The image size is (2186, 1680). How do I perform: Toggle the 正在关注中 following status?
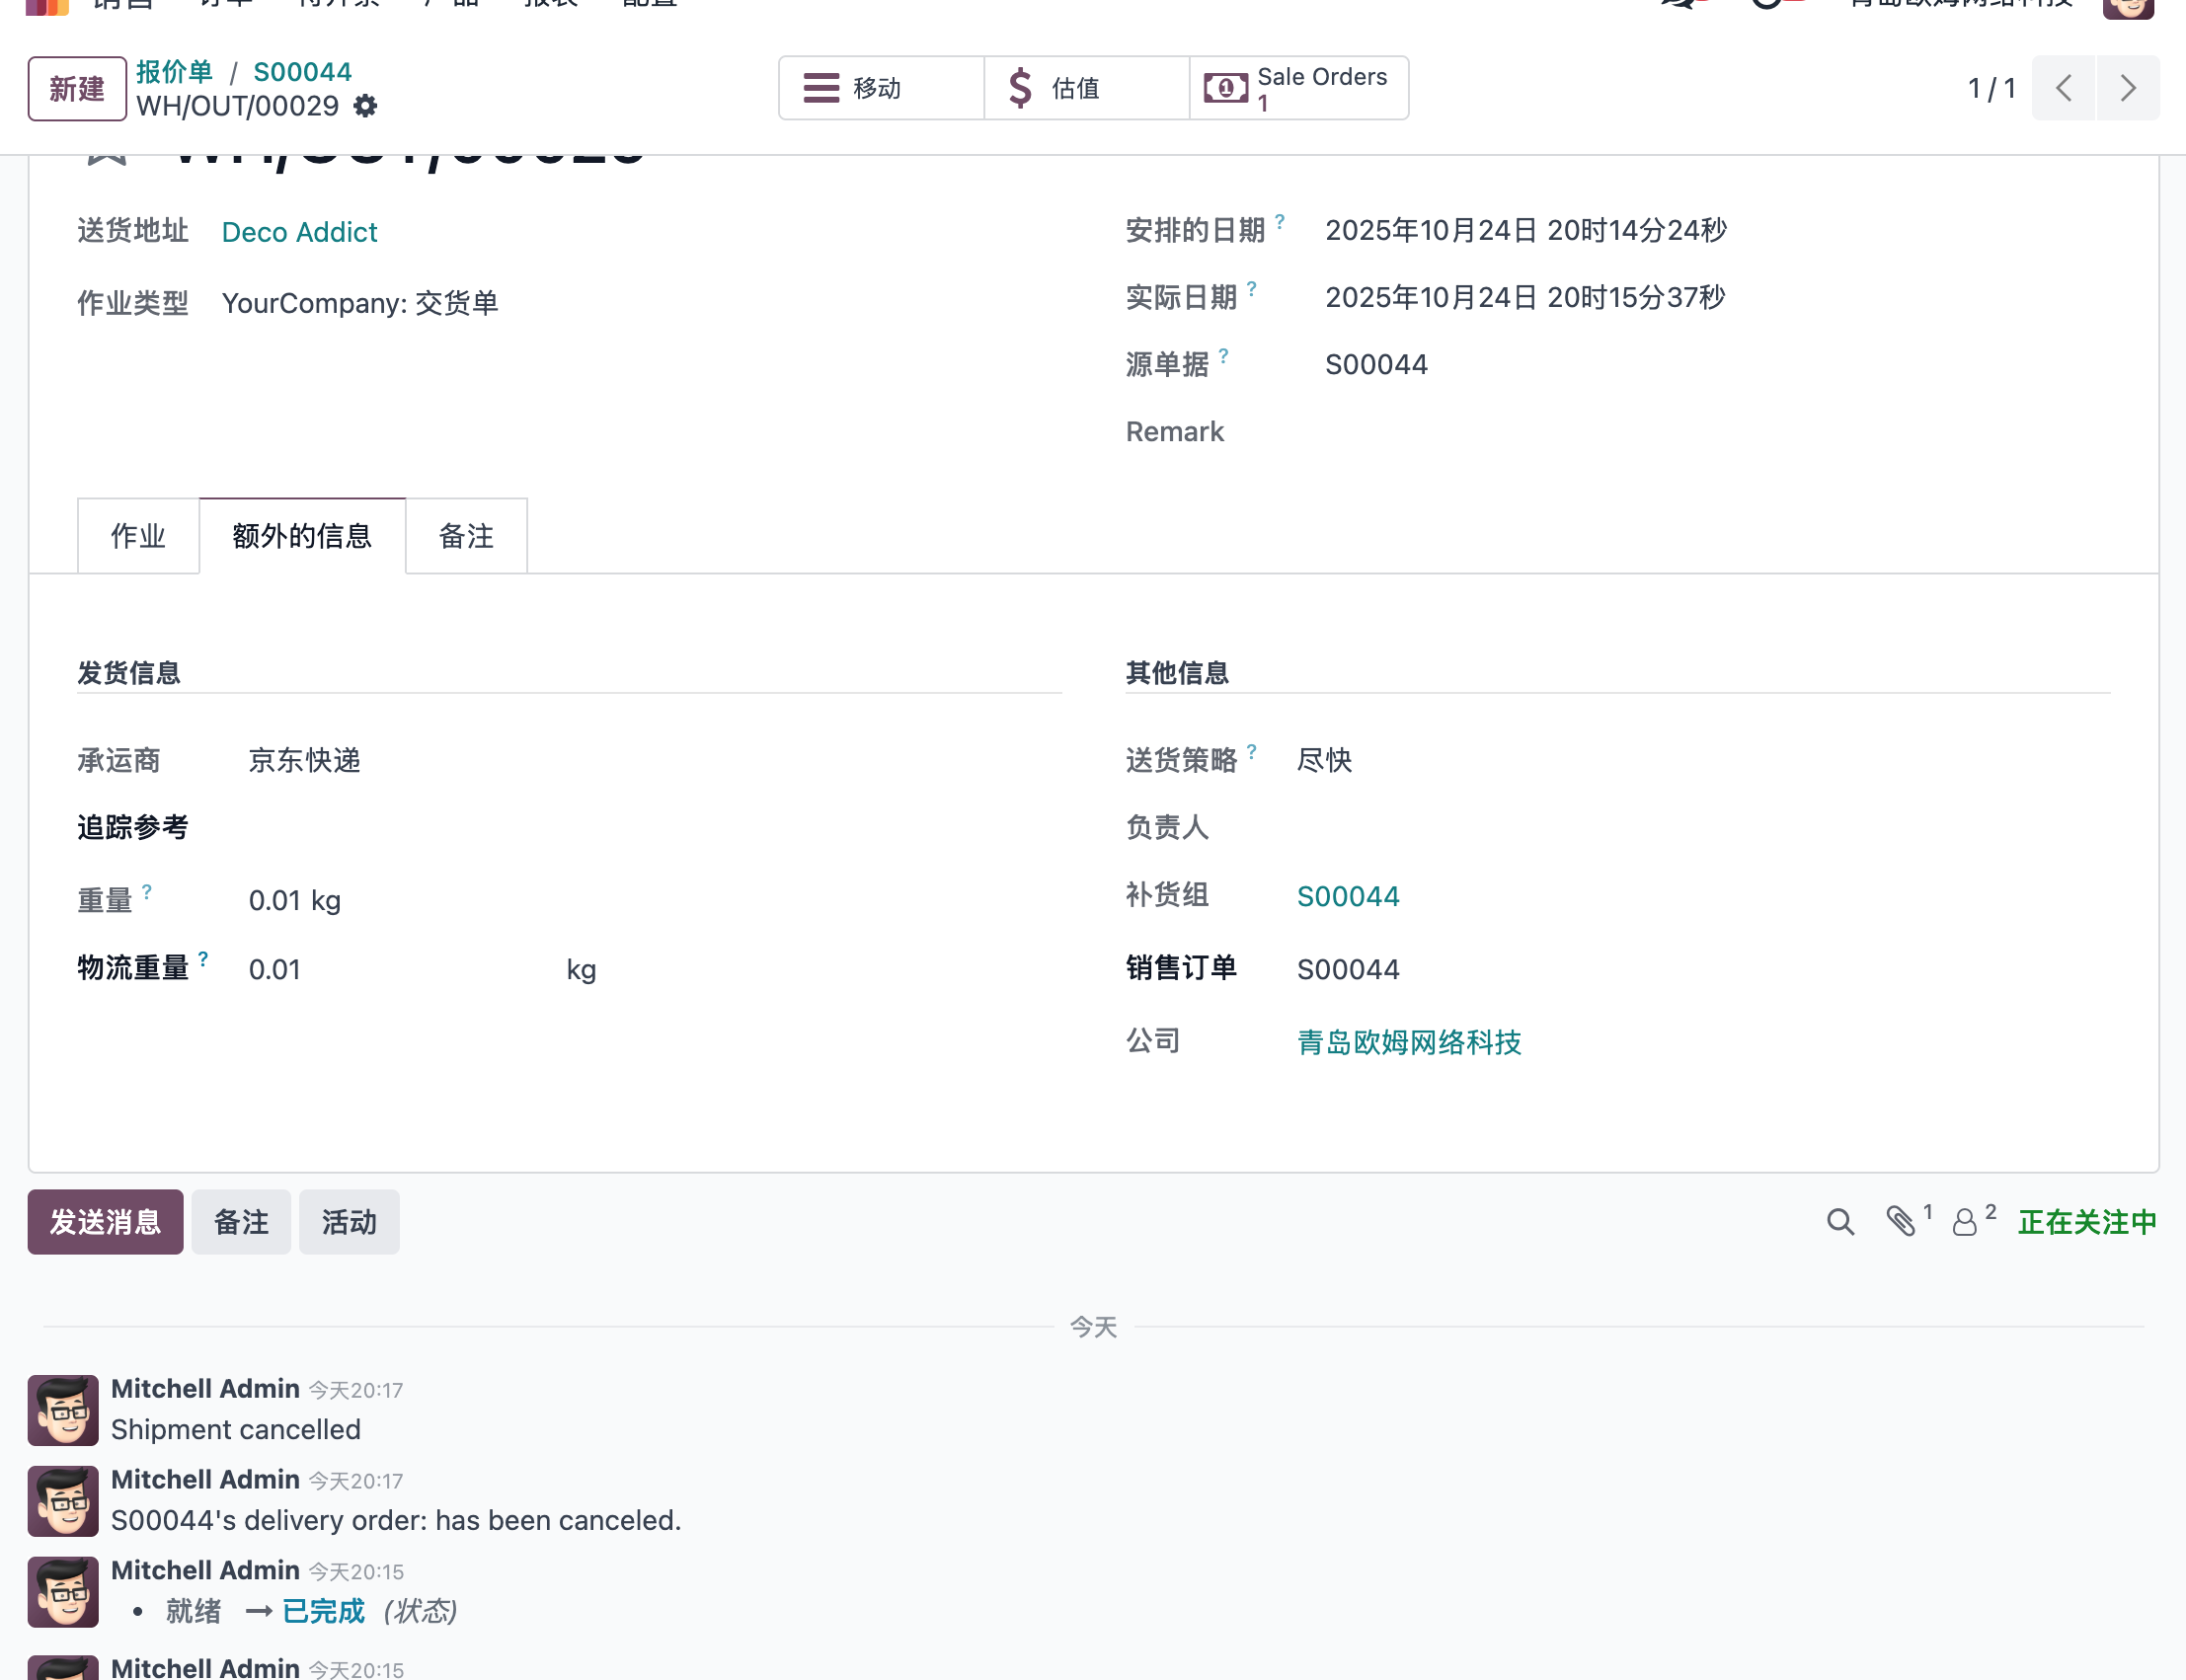click(x=2087, y=1222)
